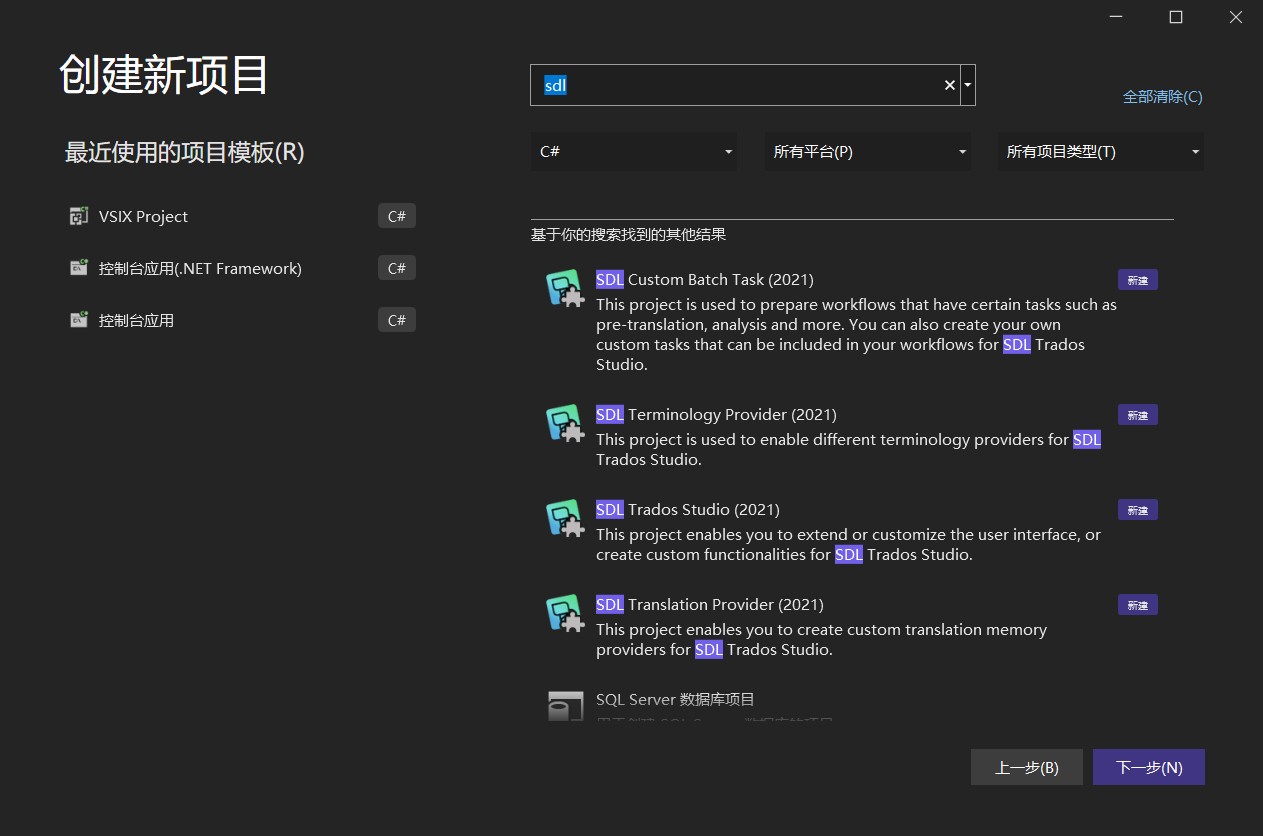Select SDL Custom Batch Task (2021) title
Image resolution: width=1263 pixels, height=836 pixels.
click(705, 280)
